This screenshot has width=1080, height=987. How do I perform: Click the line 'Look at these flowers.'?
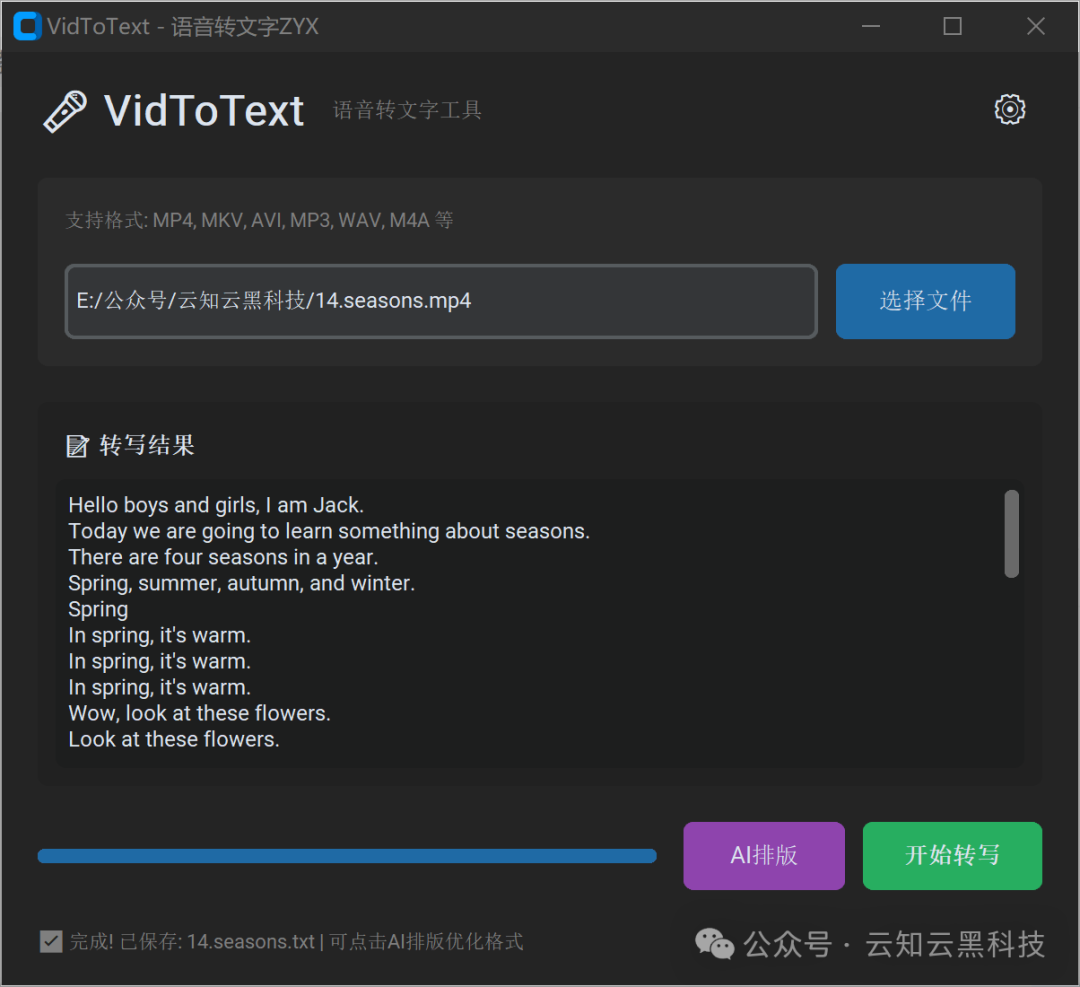tap(174, 739)
